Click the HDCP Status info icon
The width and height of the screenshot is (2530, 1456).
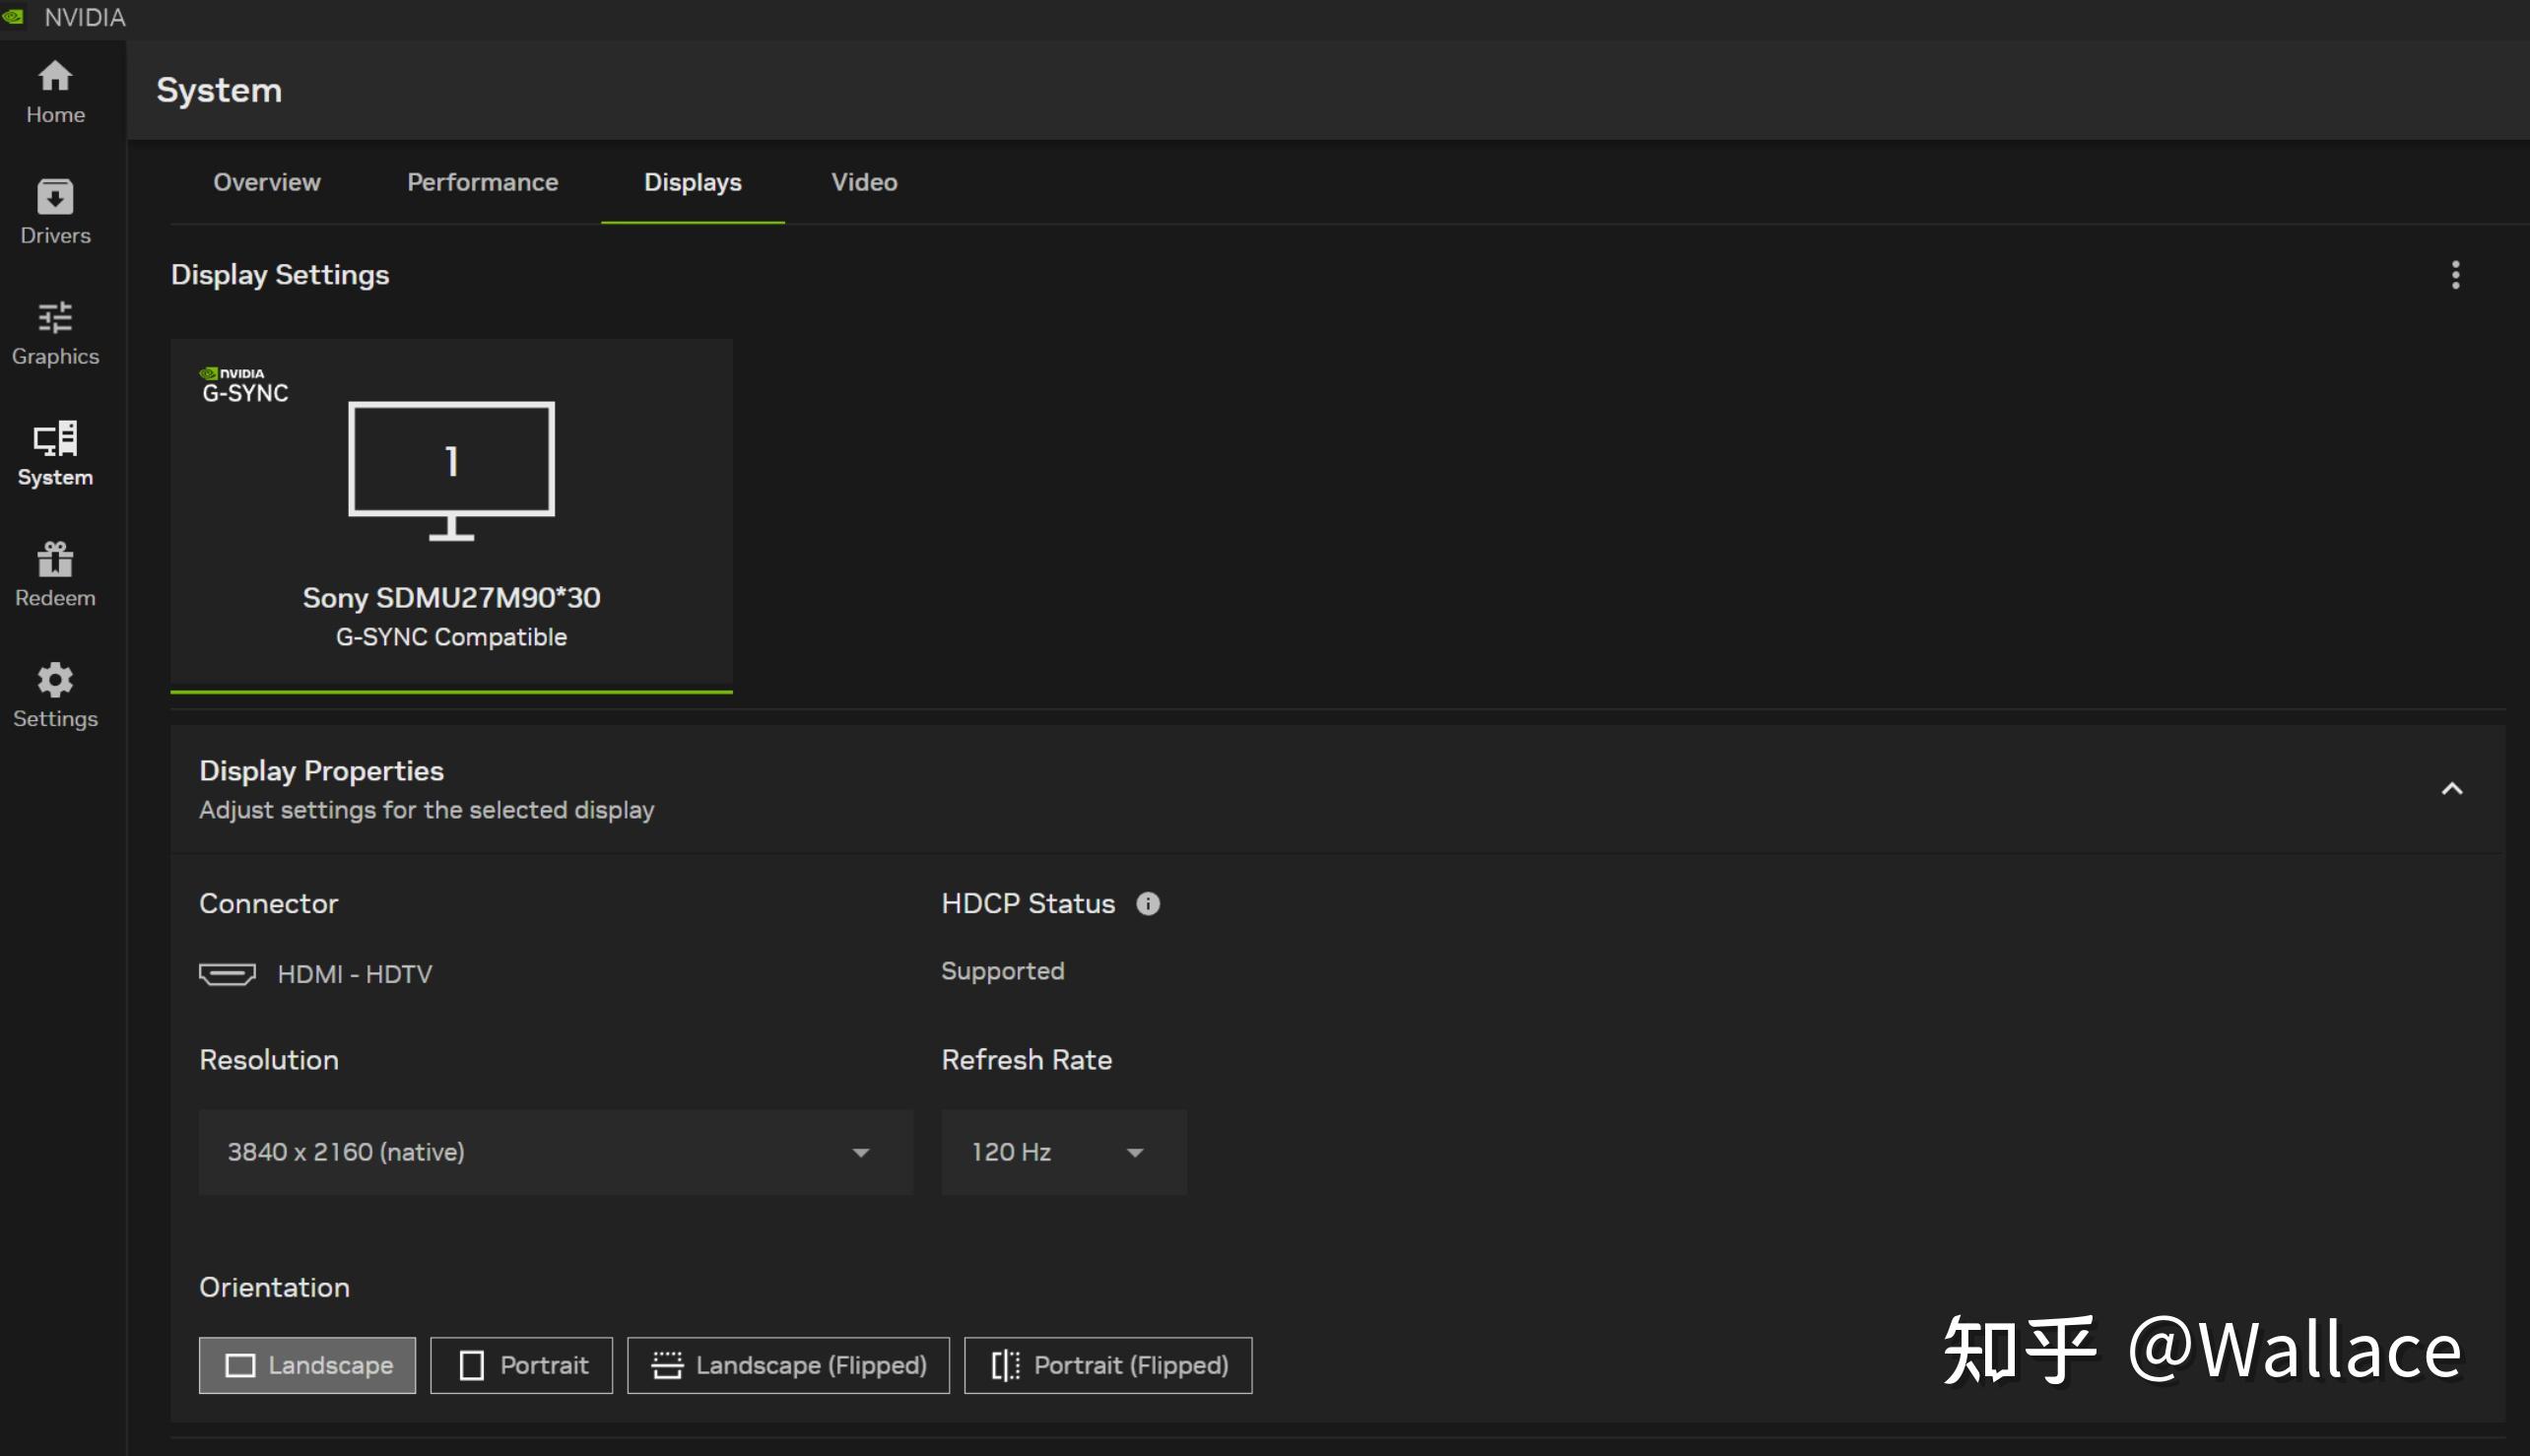tap(1148, 904)
